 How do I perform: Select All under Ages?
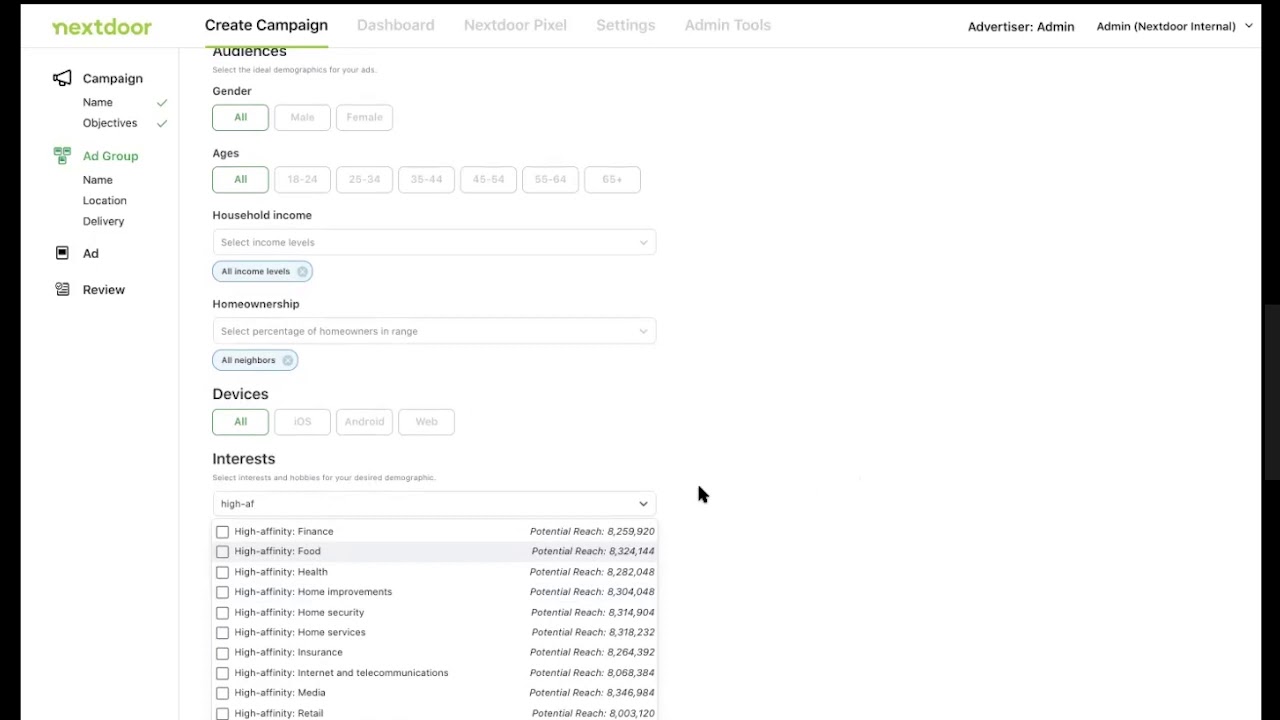(240, 179)
